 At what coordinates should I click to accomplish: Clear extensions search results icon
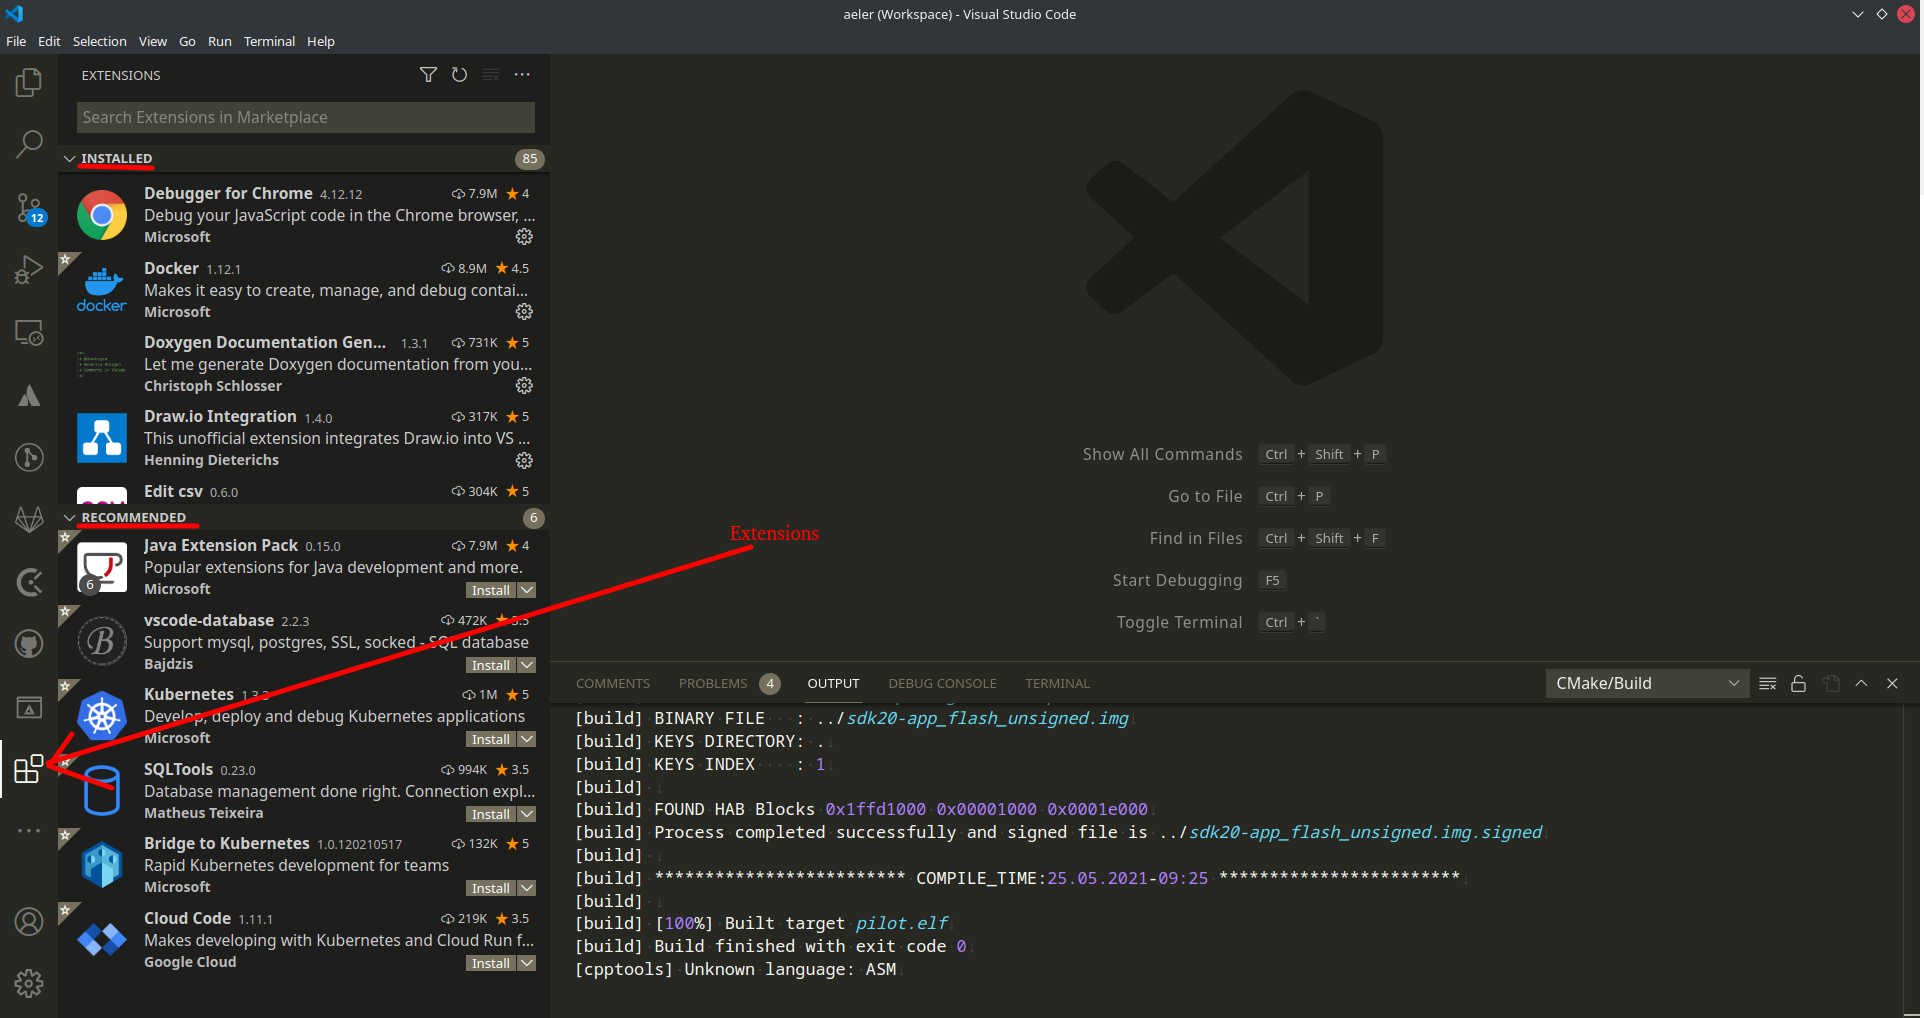click(490, 75)
